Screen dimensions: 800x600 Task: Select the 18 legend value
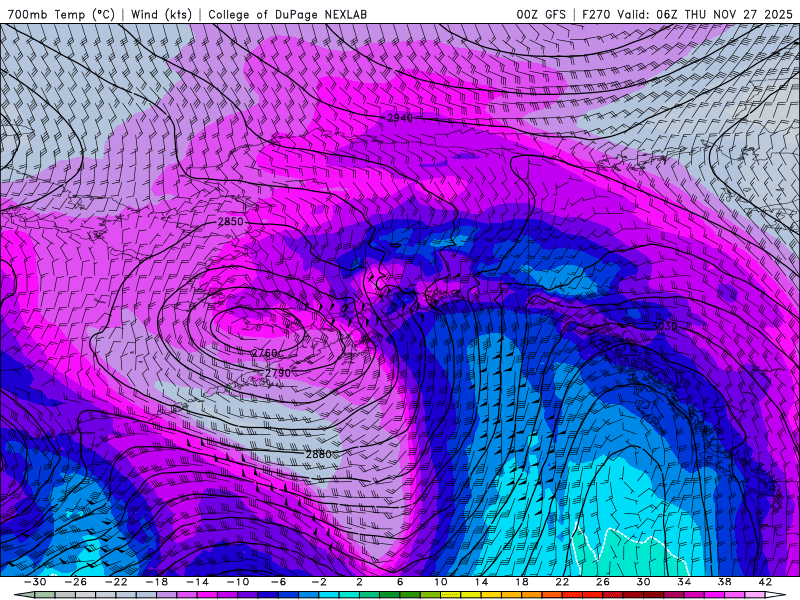point(521,582)
